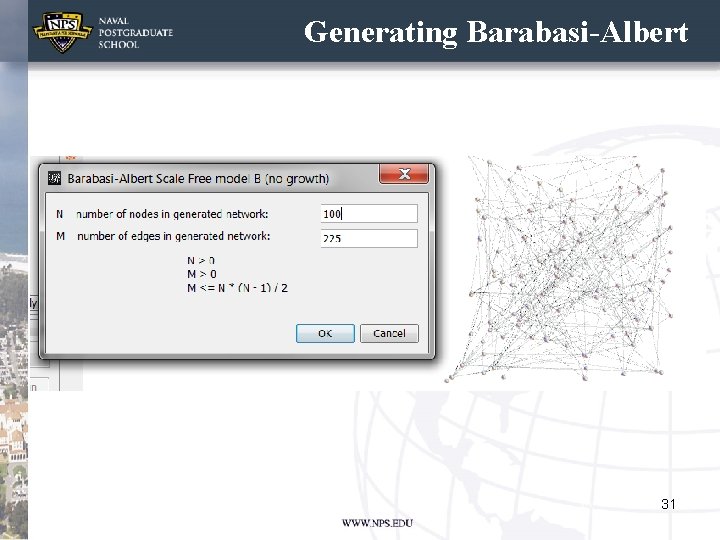Click the 'Barabasi-Albert Scale Free model B' title text
The image size is (720, 540).
click(x=198, y=179)
